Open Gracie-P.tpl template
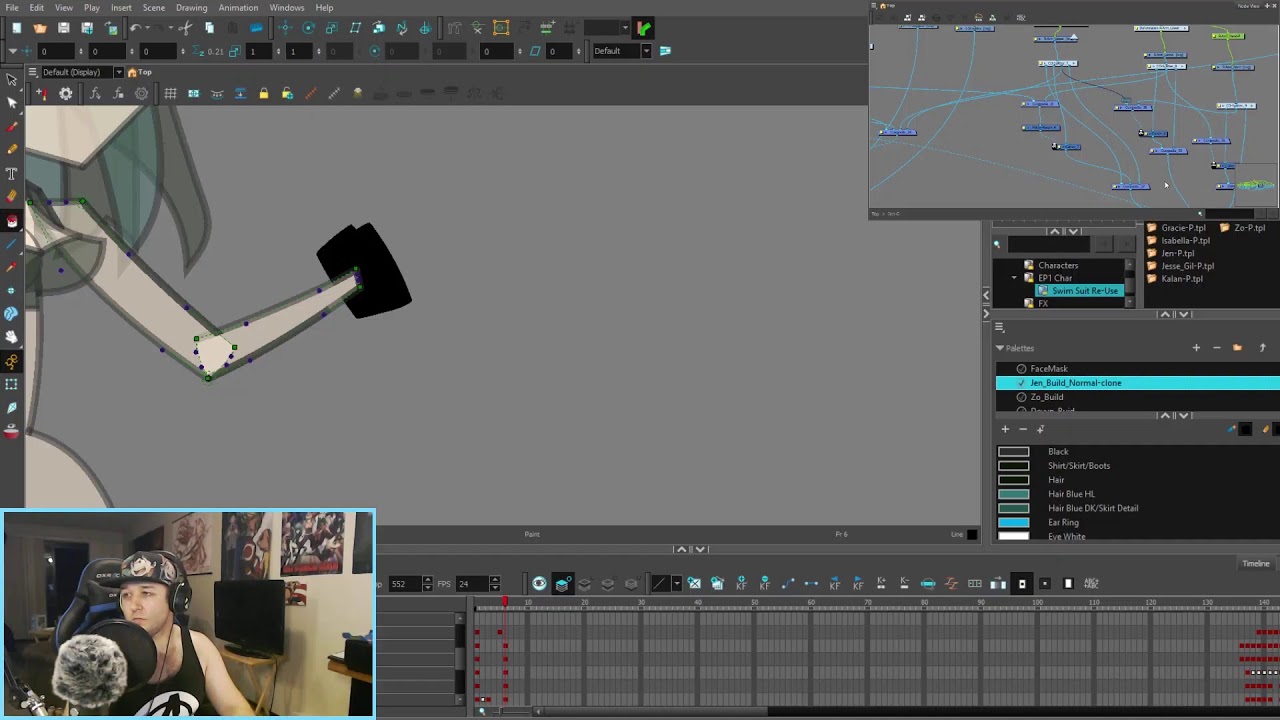1280x720 pixels. click(x=1183, y=228)
